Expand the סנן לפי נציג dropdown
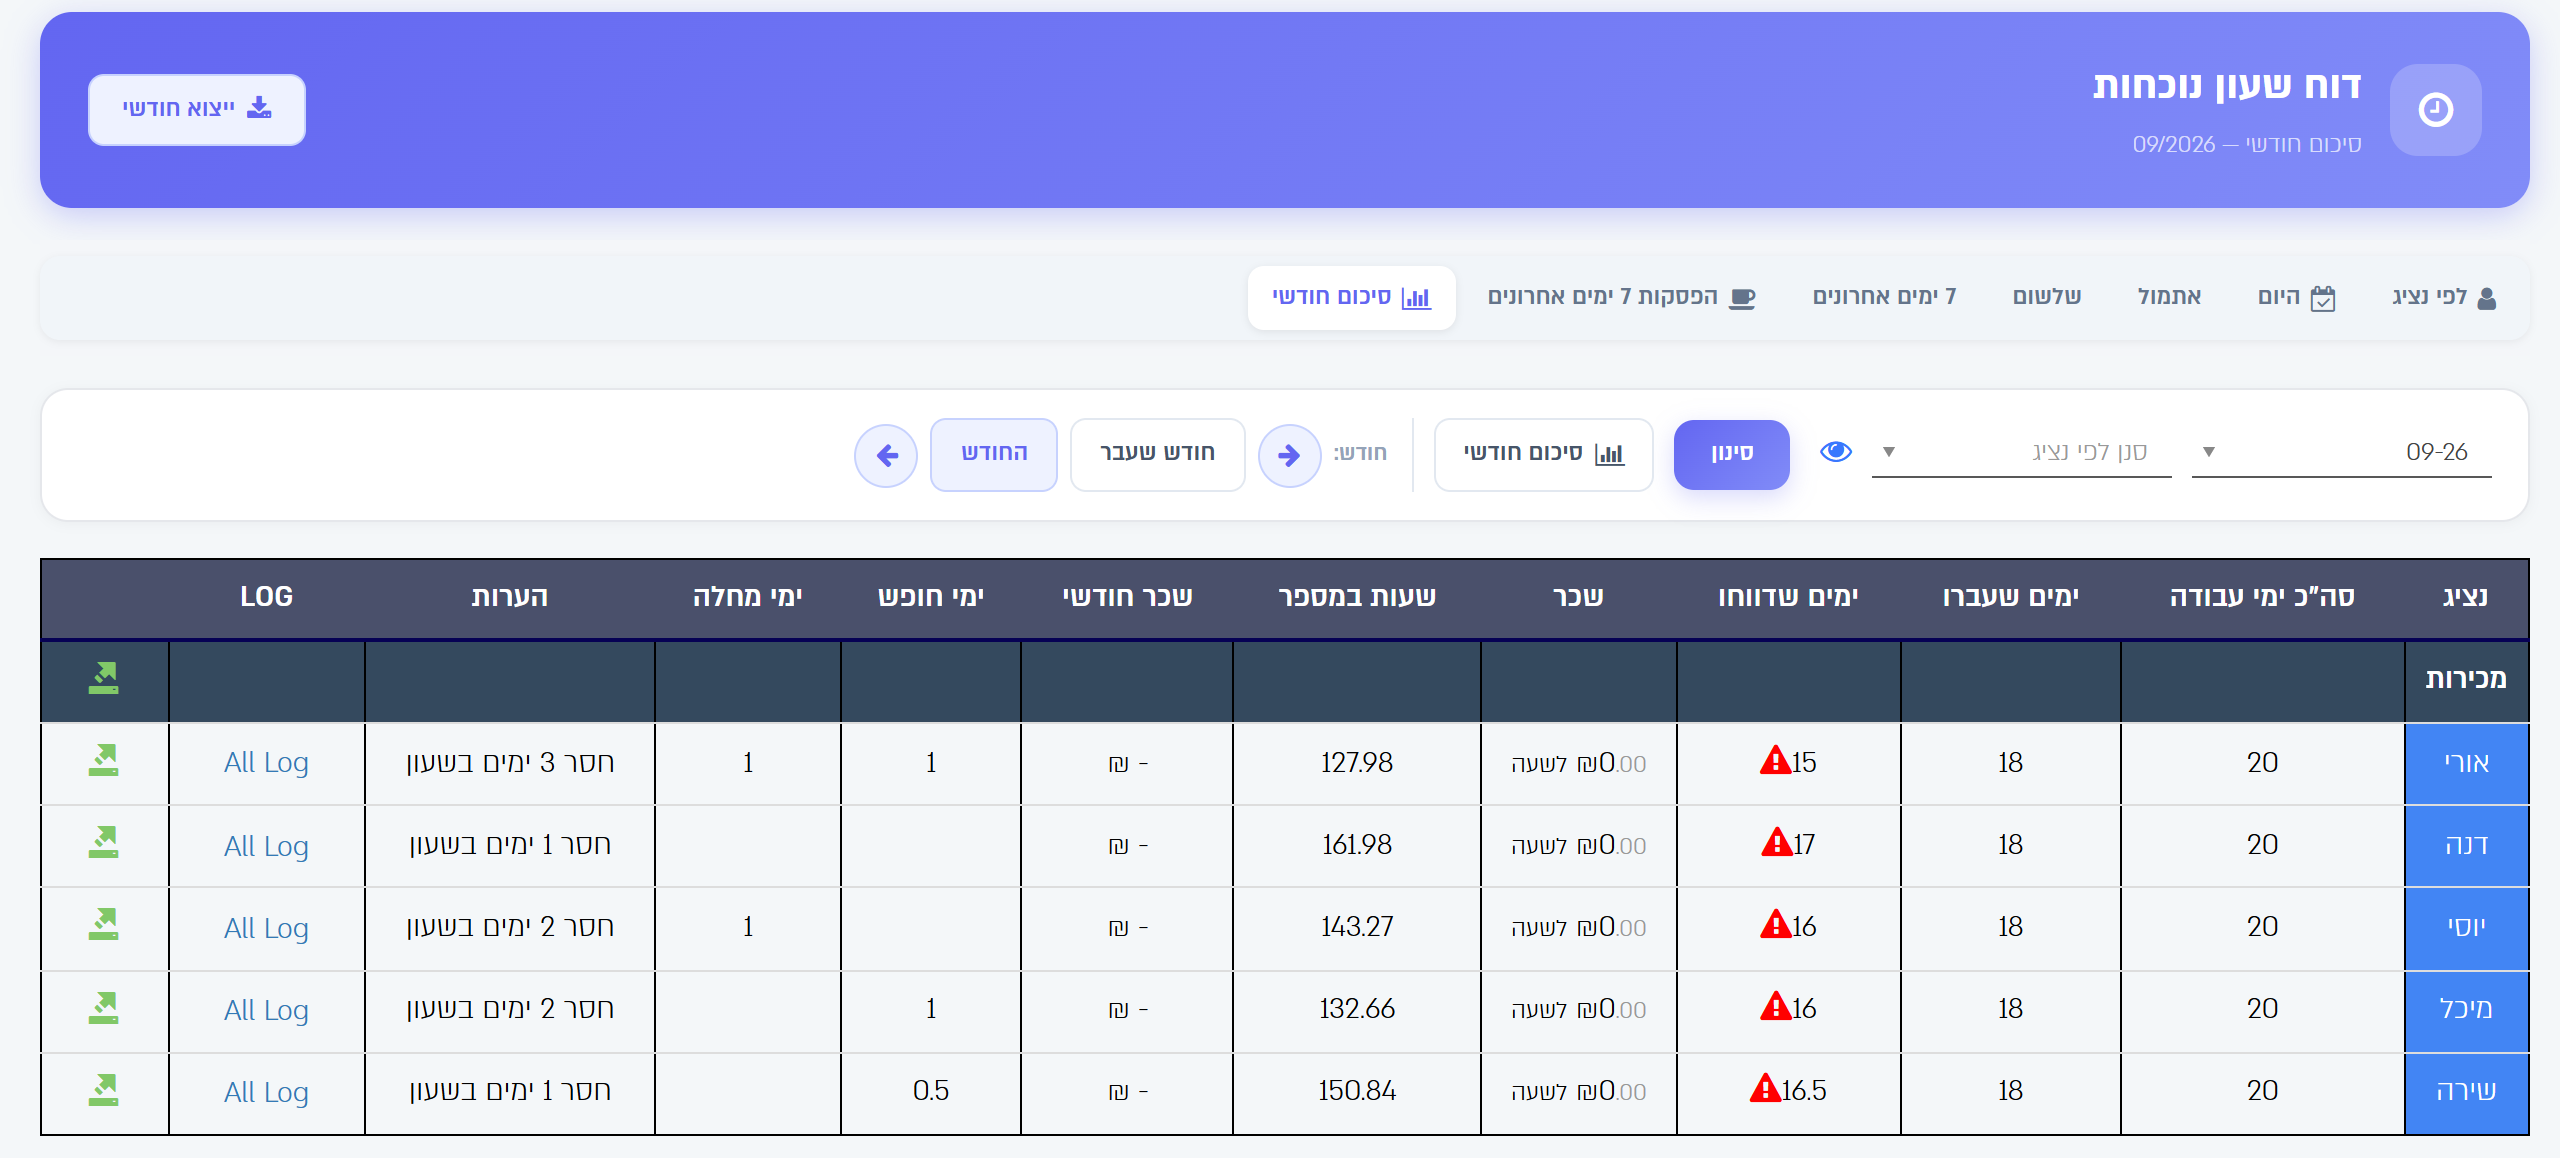The height and width of the screenshot is (1158, 2560). click(2021, 452)
